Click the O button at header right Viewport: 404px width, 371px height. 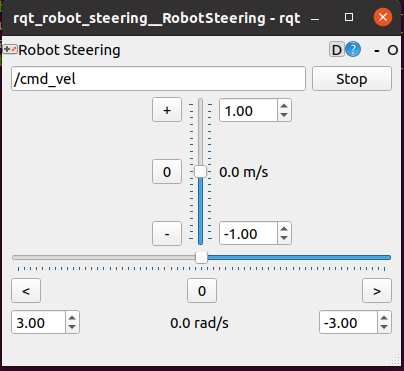[x=392, y=50]
